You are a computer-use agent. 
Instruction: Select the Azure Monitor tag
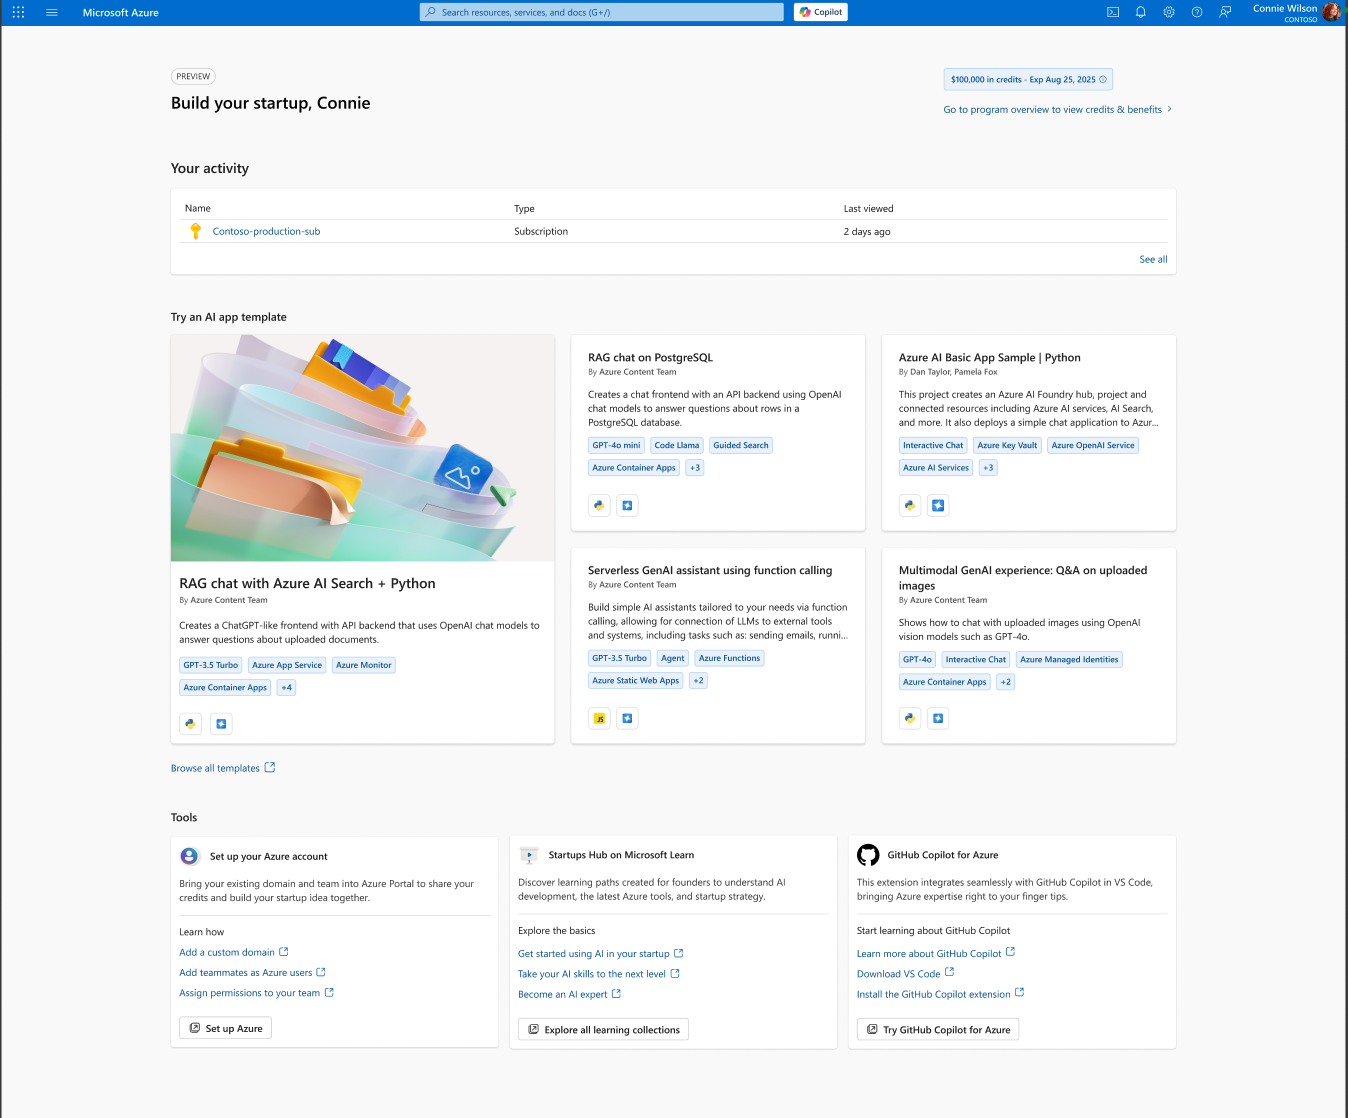364,665
